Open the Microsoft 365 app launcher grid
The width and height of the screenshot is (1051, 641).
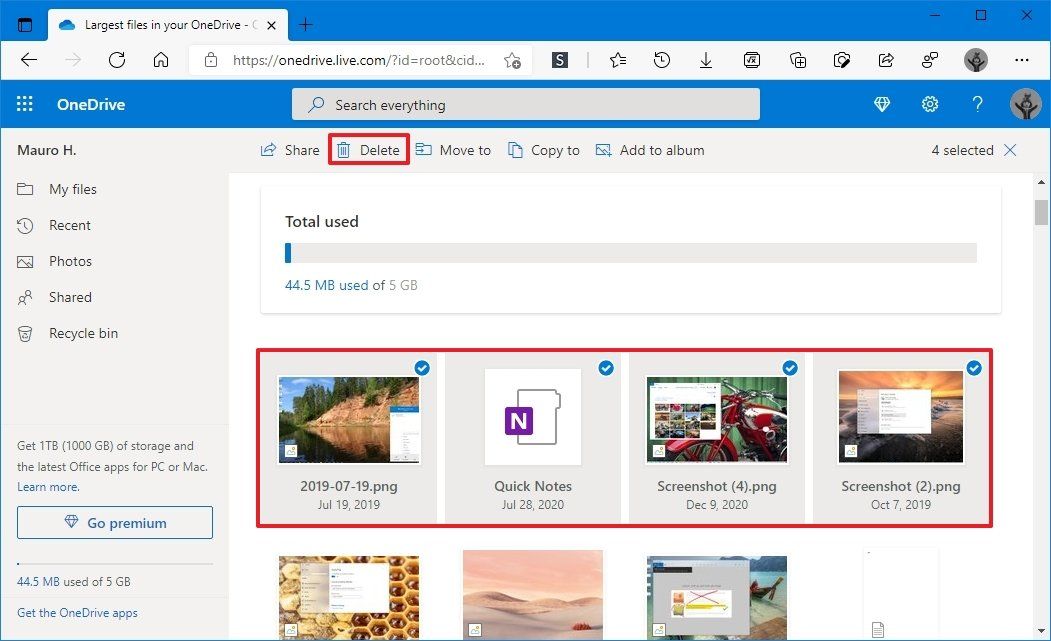coord(24,103)
